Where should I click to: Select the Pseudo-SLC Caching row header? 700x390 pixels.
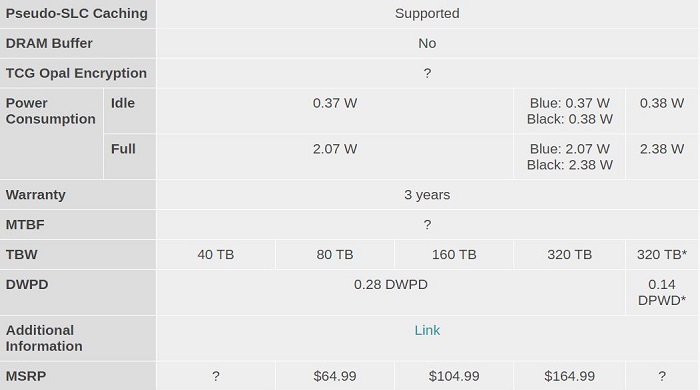(78, 14)
